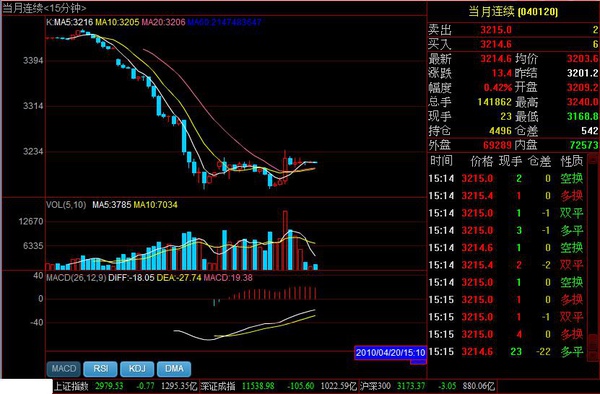Select the 15:14 多平 trade row with 3 lots
This screenshot has height=394, width=600.
click(x=507, y=230)
